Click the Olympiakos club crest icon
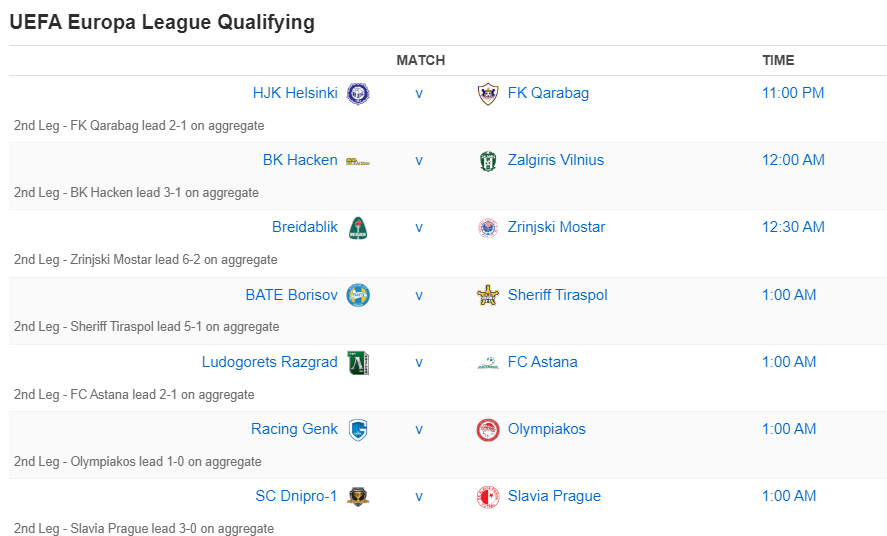Screen dimensions: 887x536 487,429
